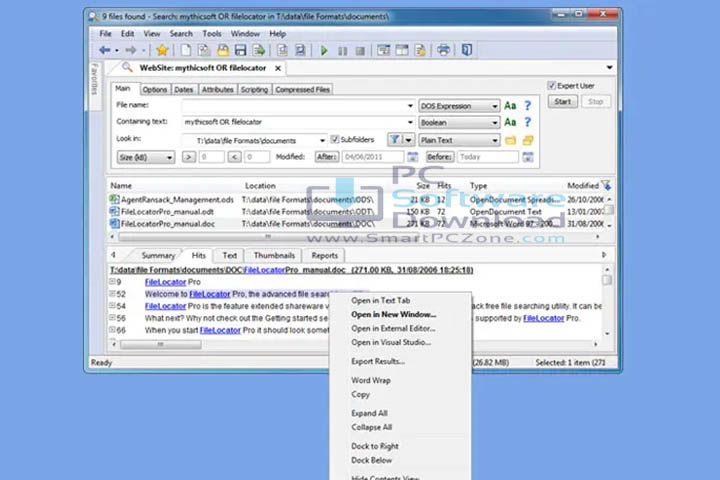The width and height of the screenshot is (720, 480).
Task: Click the yellow Open folder toolbar icon
Action: [223, 50]
